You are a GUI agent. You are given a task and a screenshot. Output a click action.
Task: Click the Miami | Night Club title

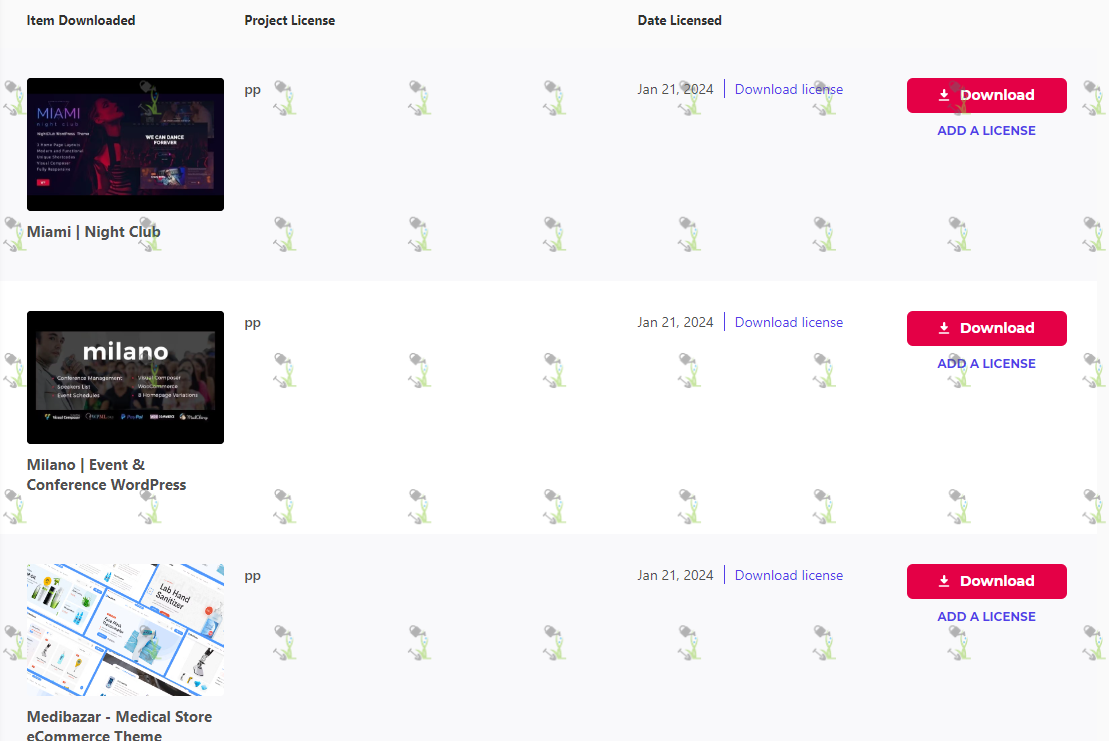(93, 232)
